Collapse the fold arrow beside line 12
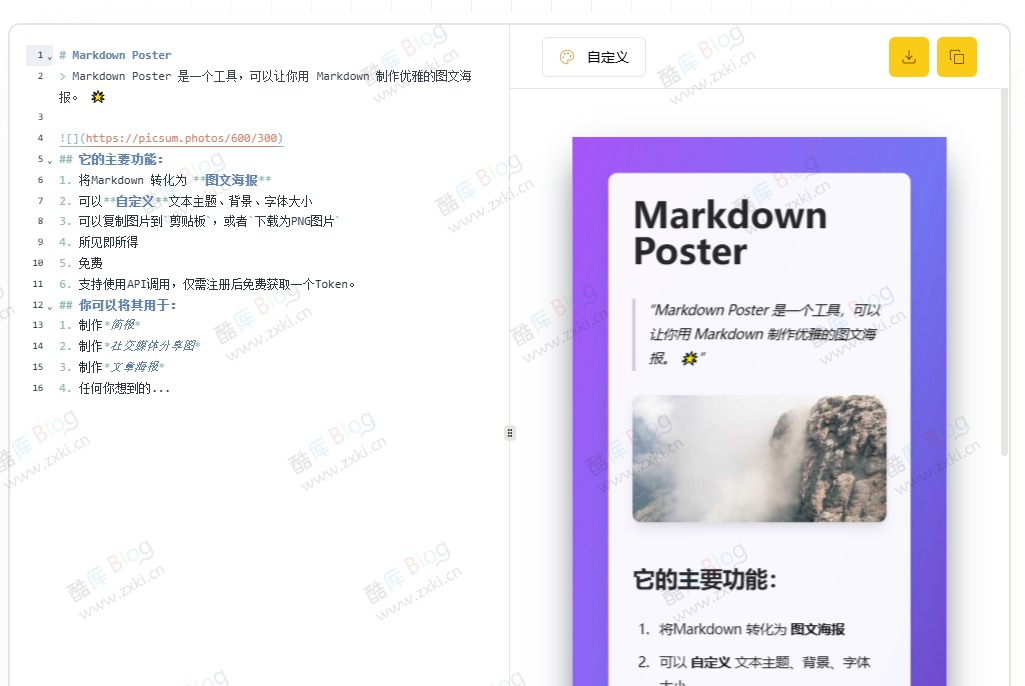Screen dimensions: 1025x686 (x=51, y=305)
